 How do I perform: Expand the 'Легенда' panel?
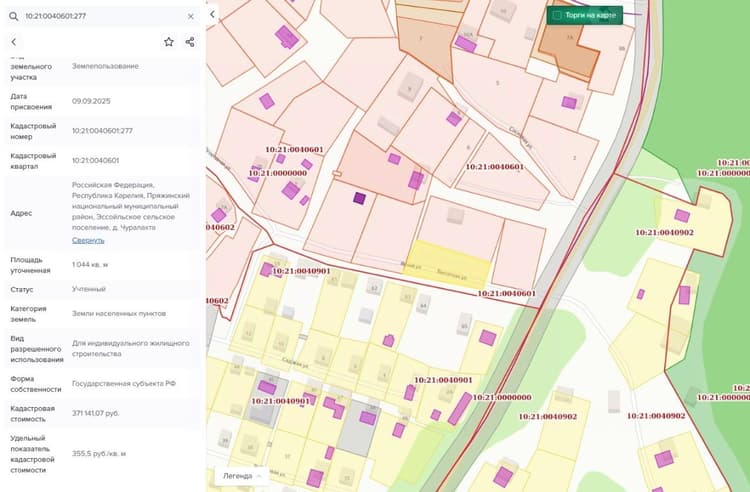click(x=242, y=476)
